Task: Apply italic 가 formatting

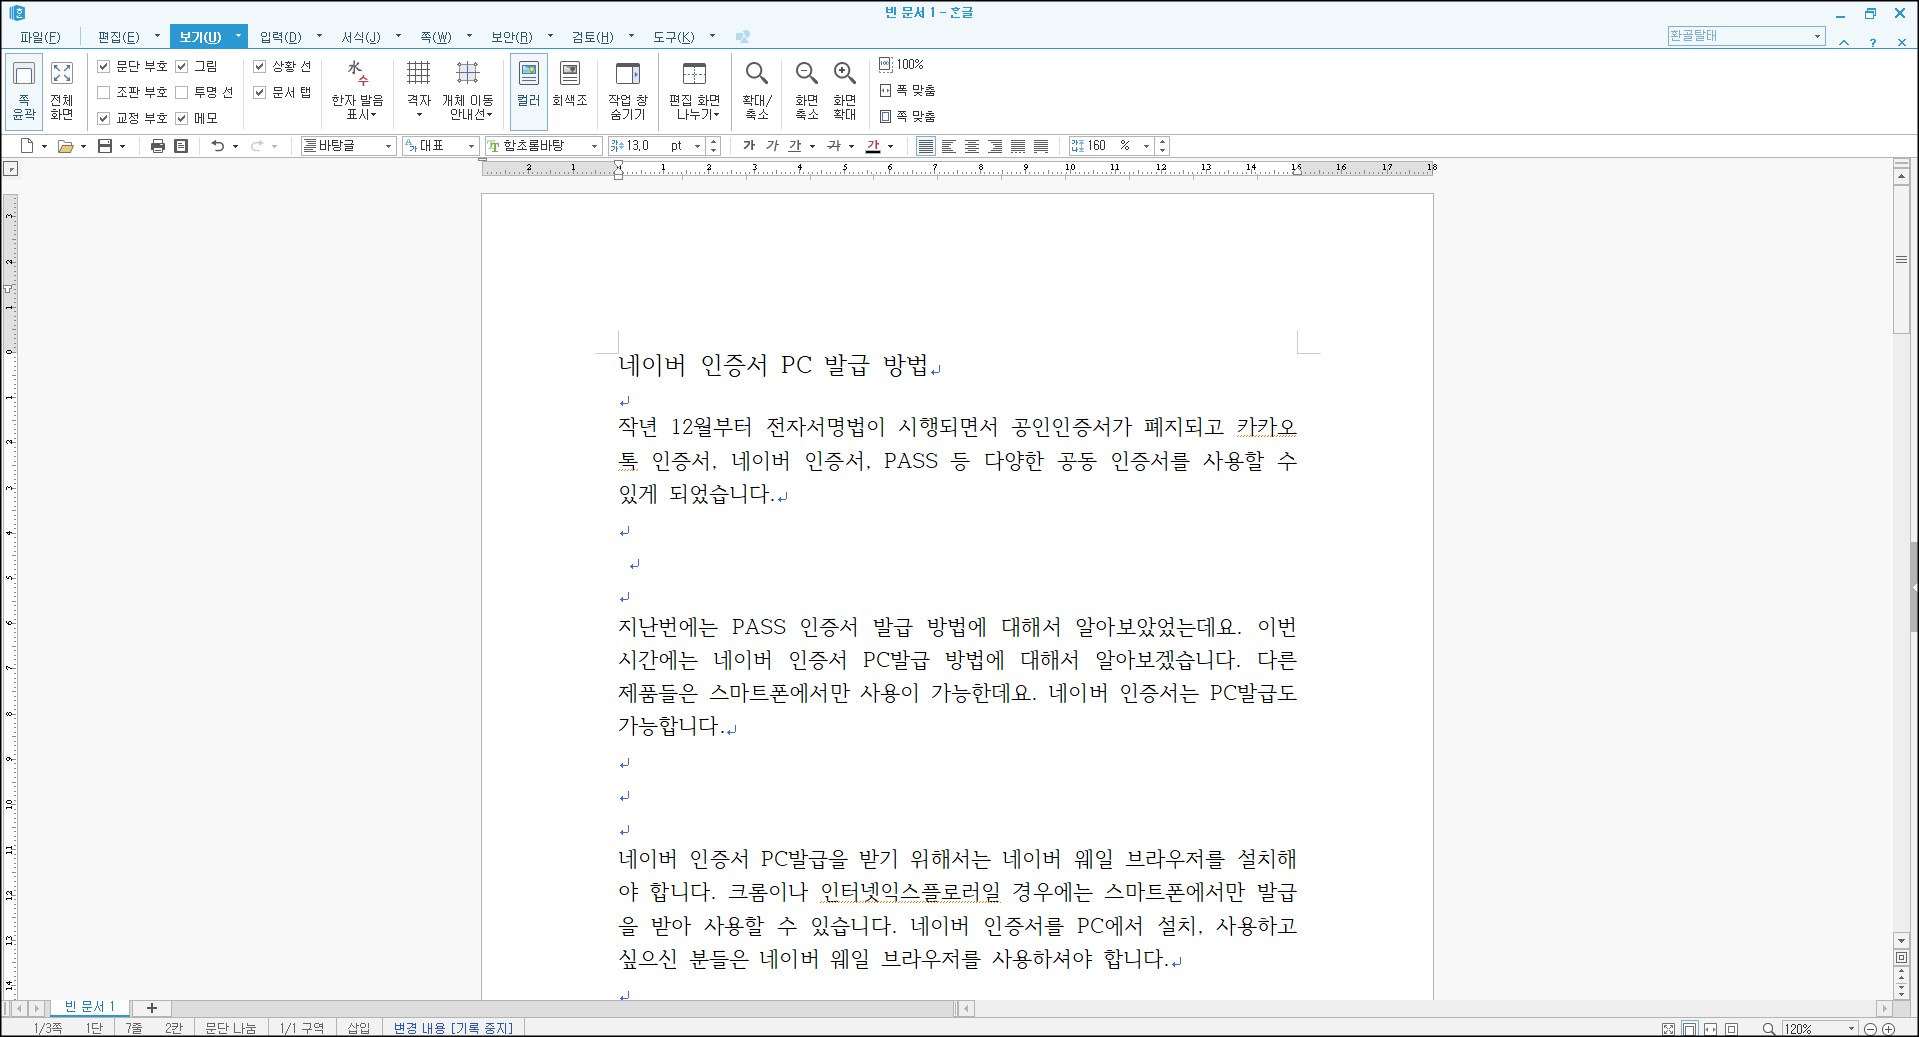Action: point(772,146)
